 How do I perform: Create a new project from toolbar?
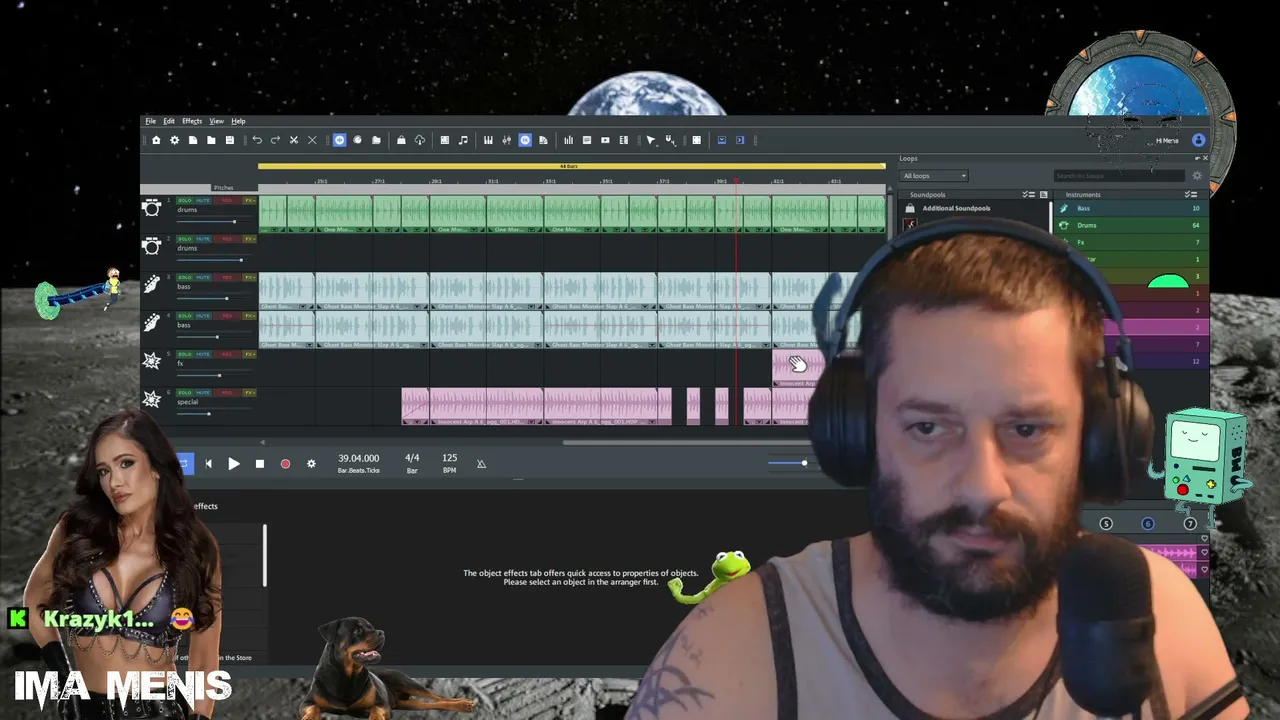[x=193, y=140]
